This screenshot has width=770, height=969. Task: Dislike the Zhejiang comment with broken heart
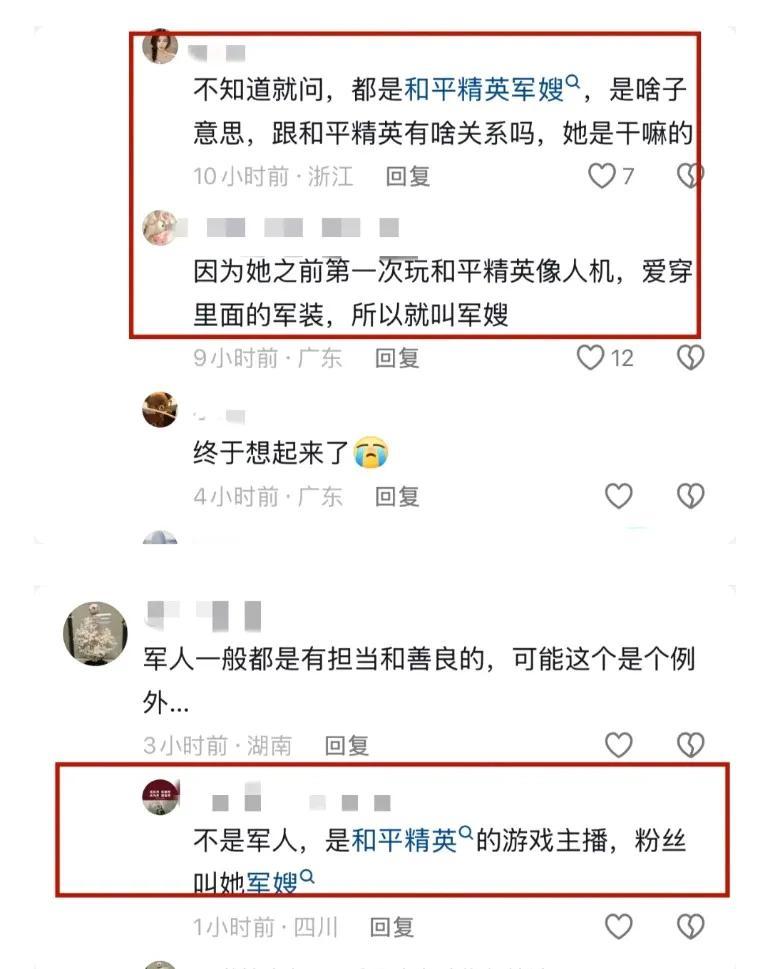[690, 176]
